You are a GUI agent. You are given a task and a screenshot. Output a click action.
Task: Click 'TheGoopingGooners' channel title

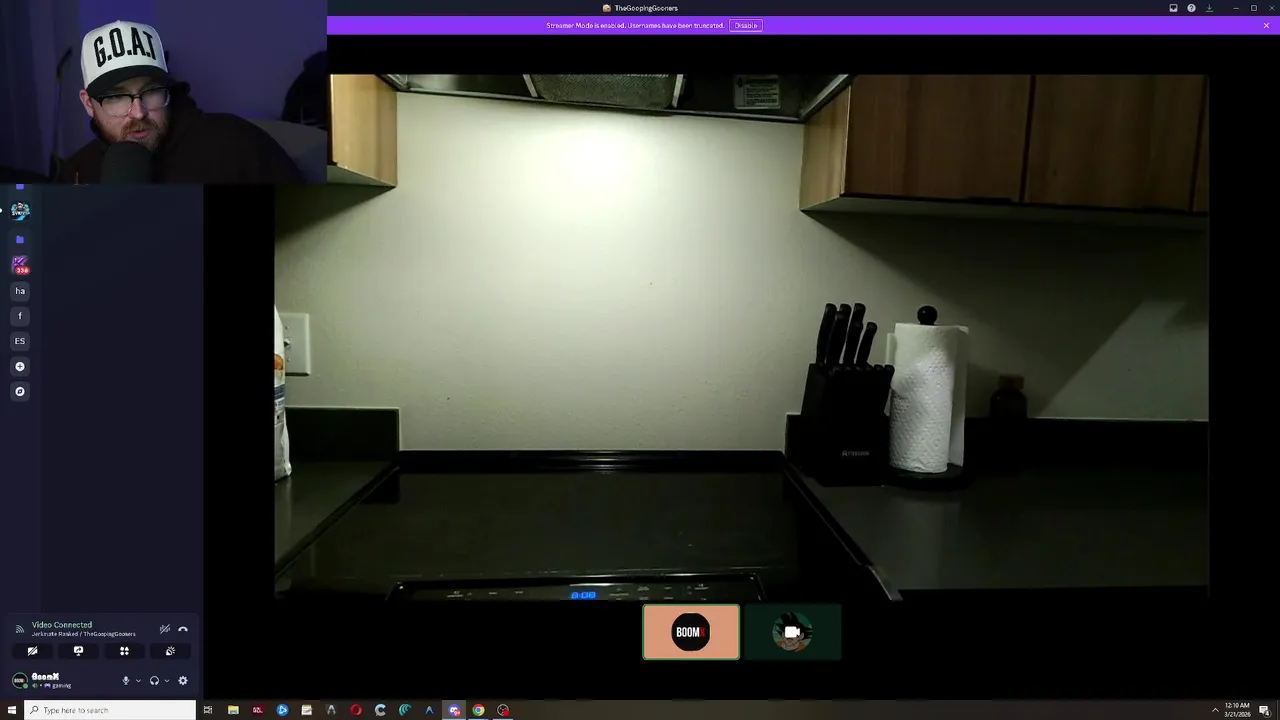click(x=646, y=8)
